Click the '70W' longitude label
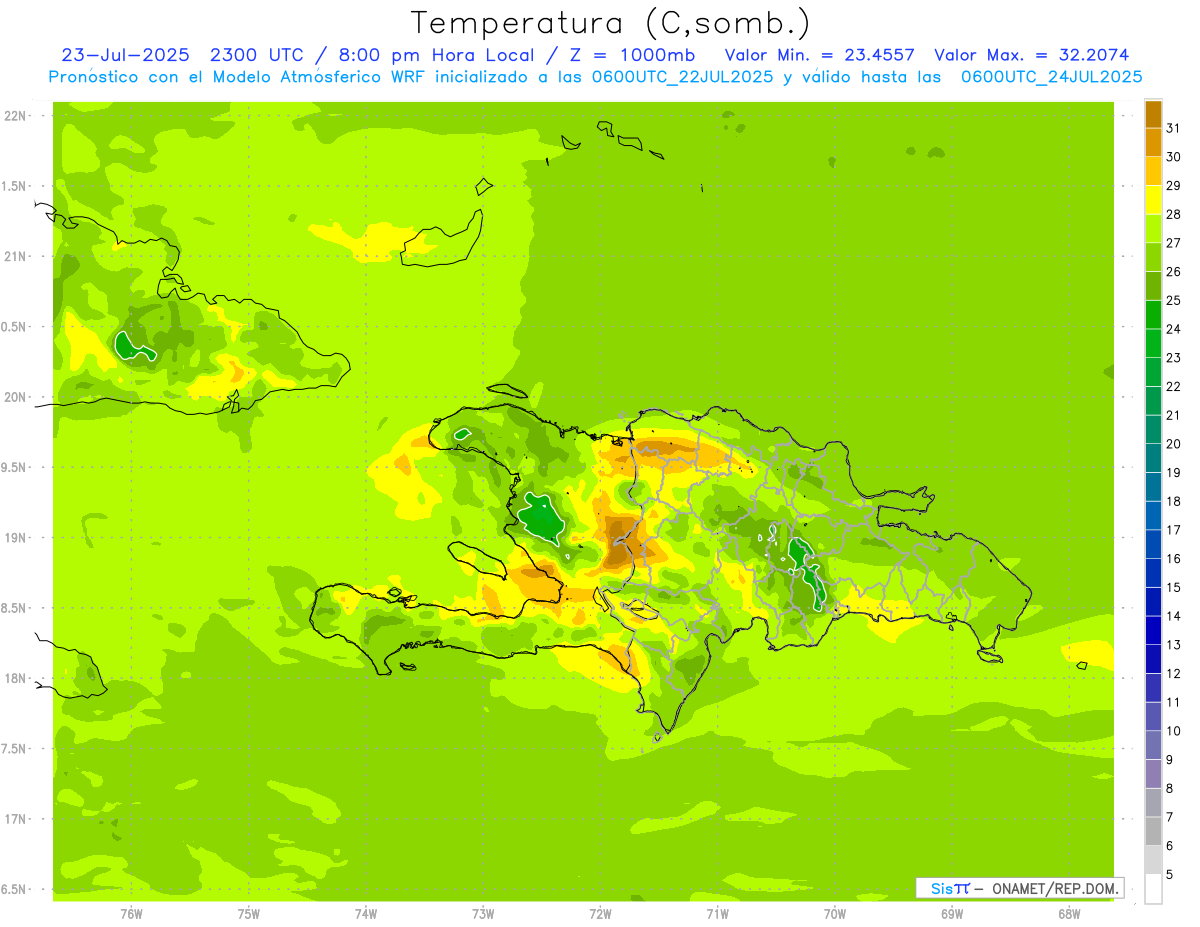Image resolution: width=1200 pixels, height=927 pixels. point(835,914)
